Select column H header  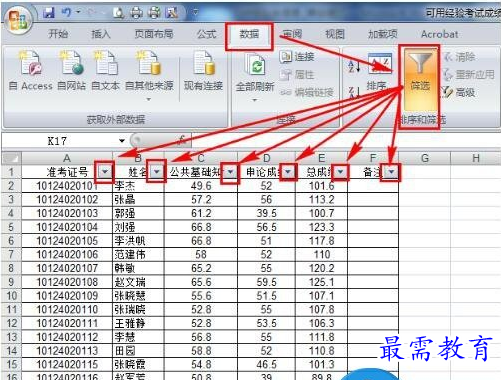[476, 158]
